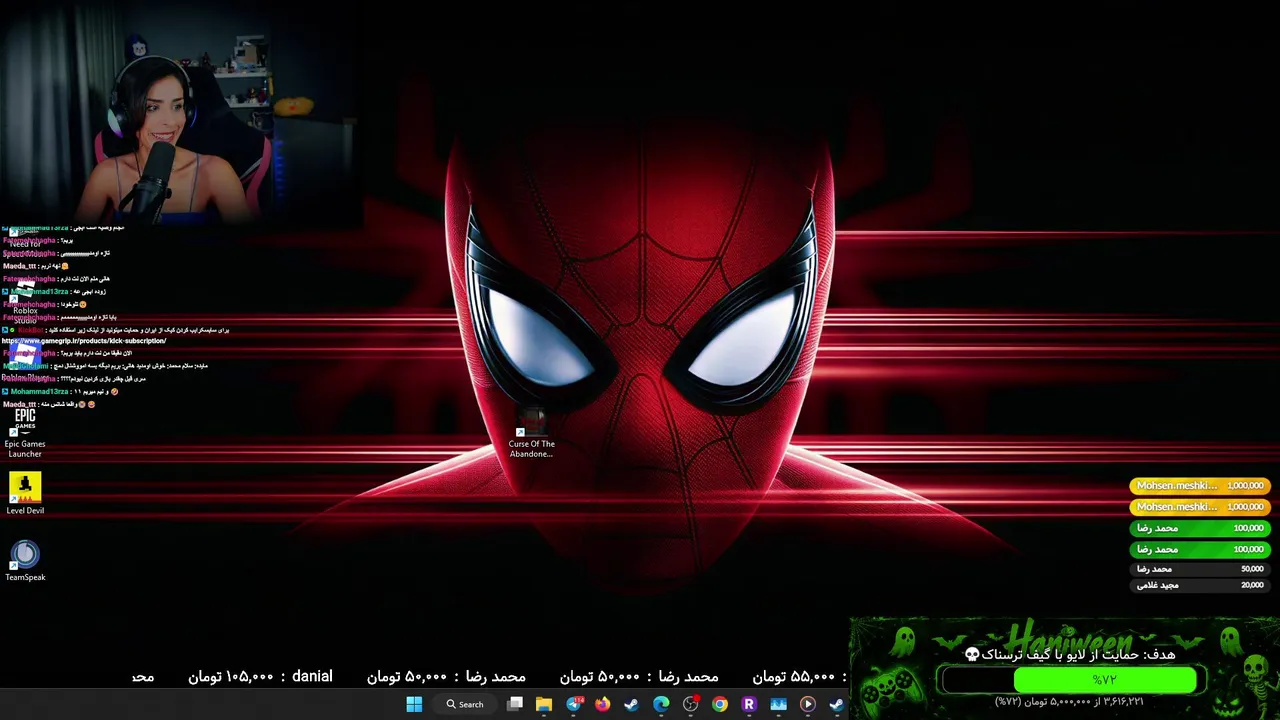This screenshot has width=1280, height=720.
Task: Click the 'danial' name in the donation ticker
Action: [x=312, y=676]
